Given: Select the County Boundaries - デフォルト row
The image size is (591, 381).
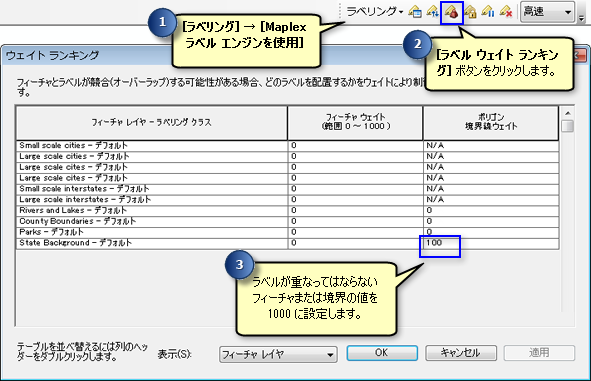Looking at the screenshot, I should coord(287,222).
